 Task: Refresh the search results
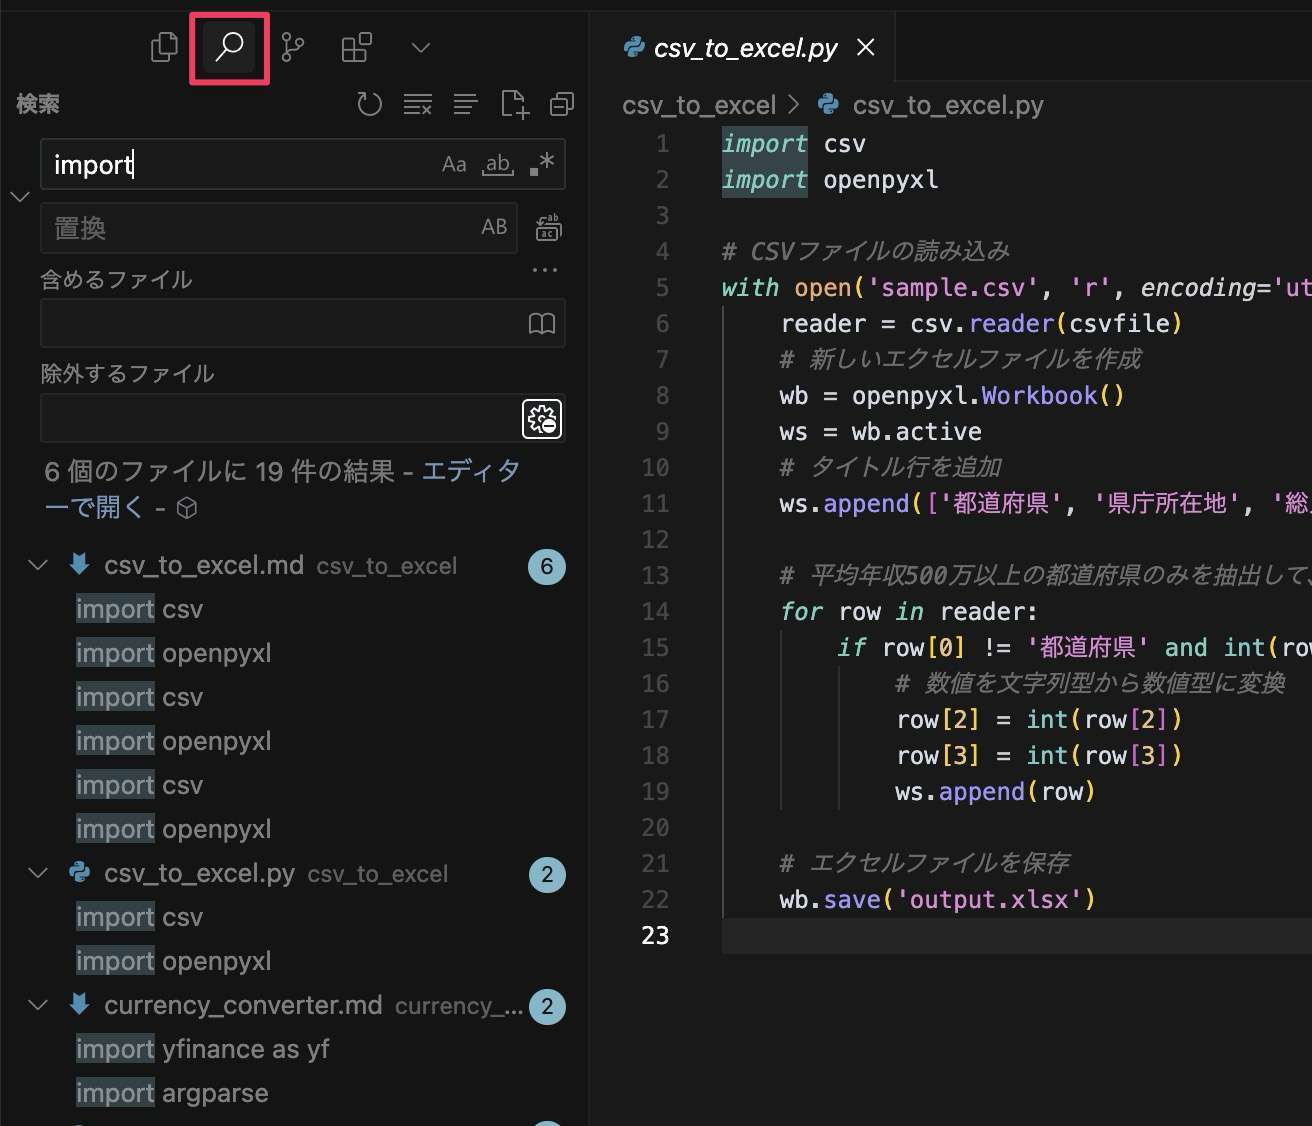(370, 104)
